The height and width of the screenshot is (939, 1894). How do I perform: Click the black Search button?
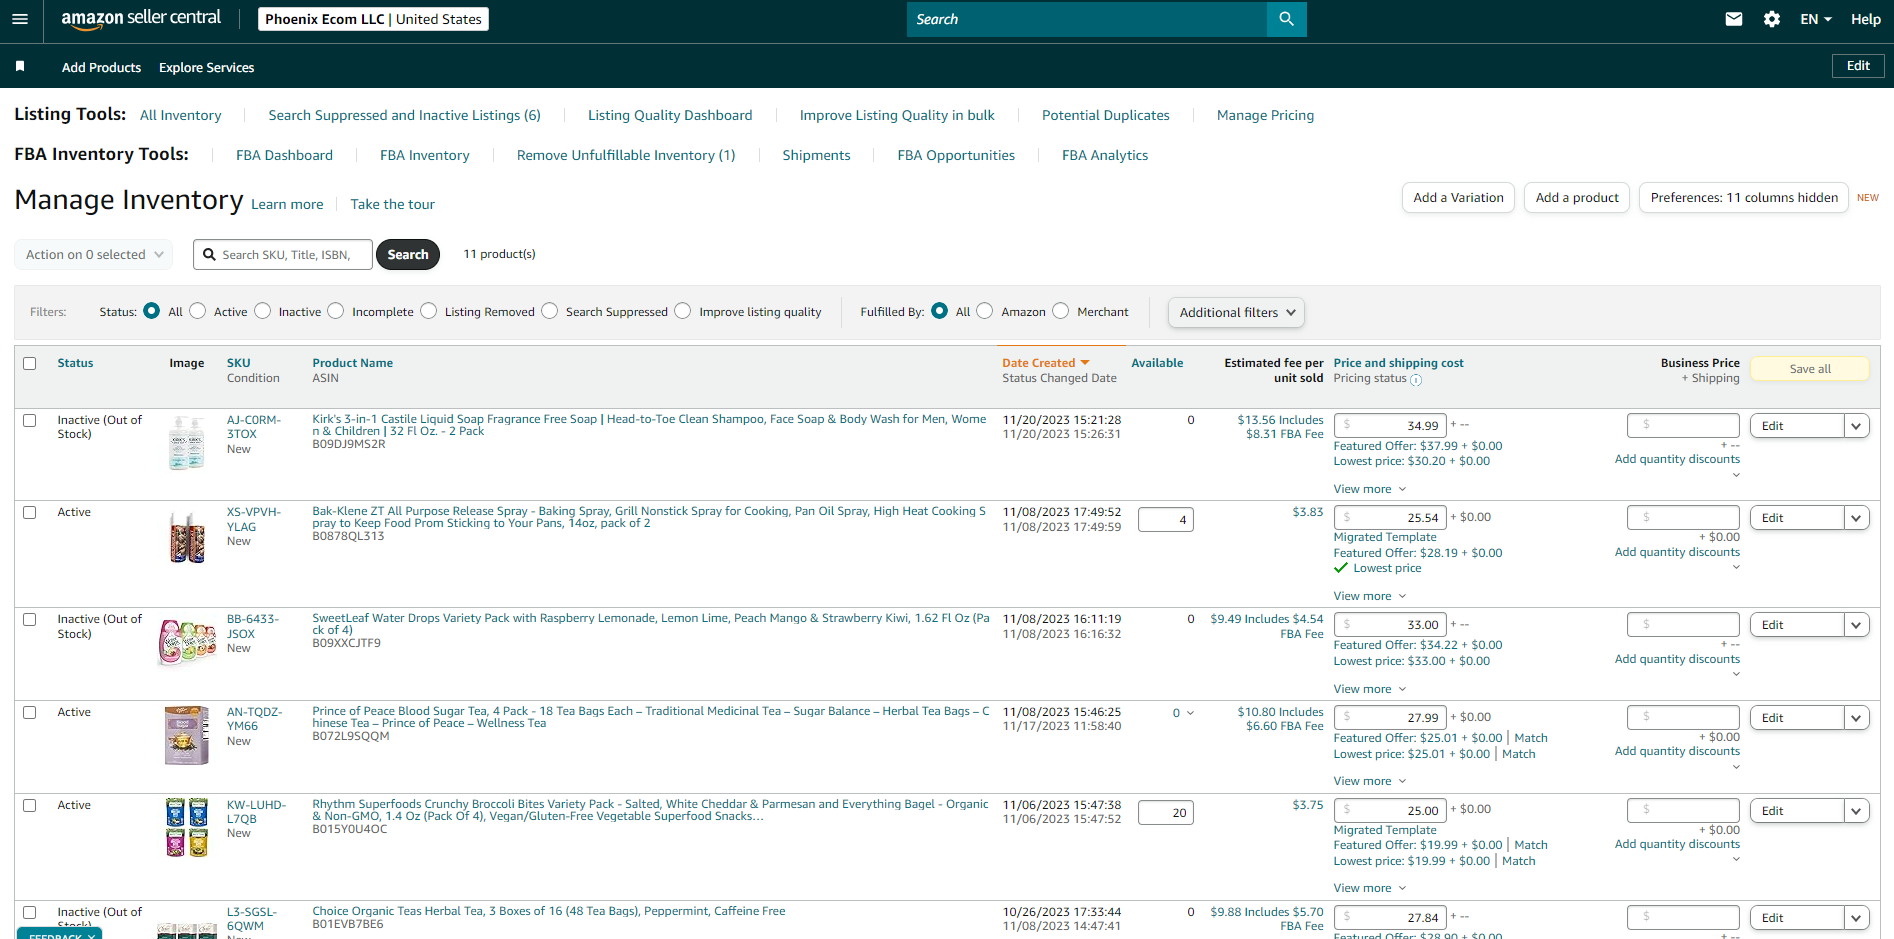408,254
